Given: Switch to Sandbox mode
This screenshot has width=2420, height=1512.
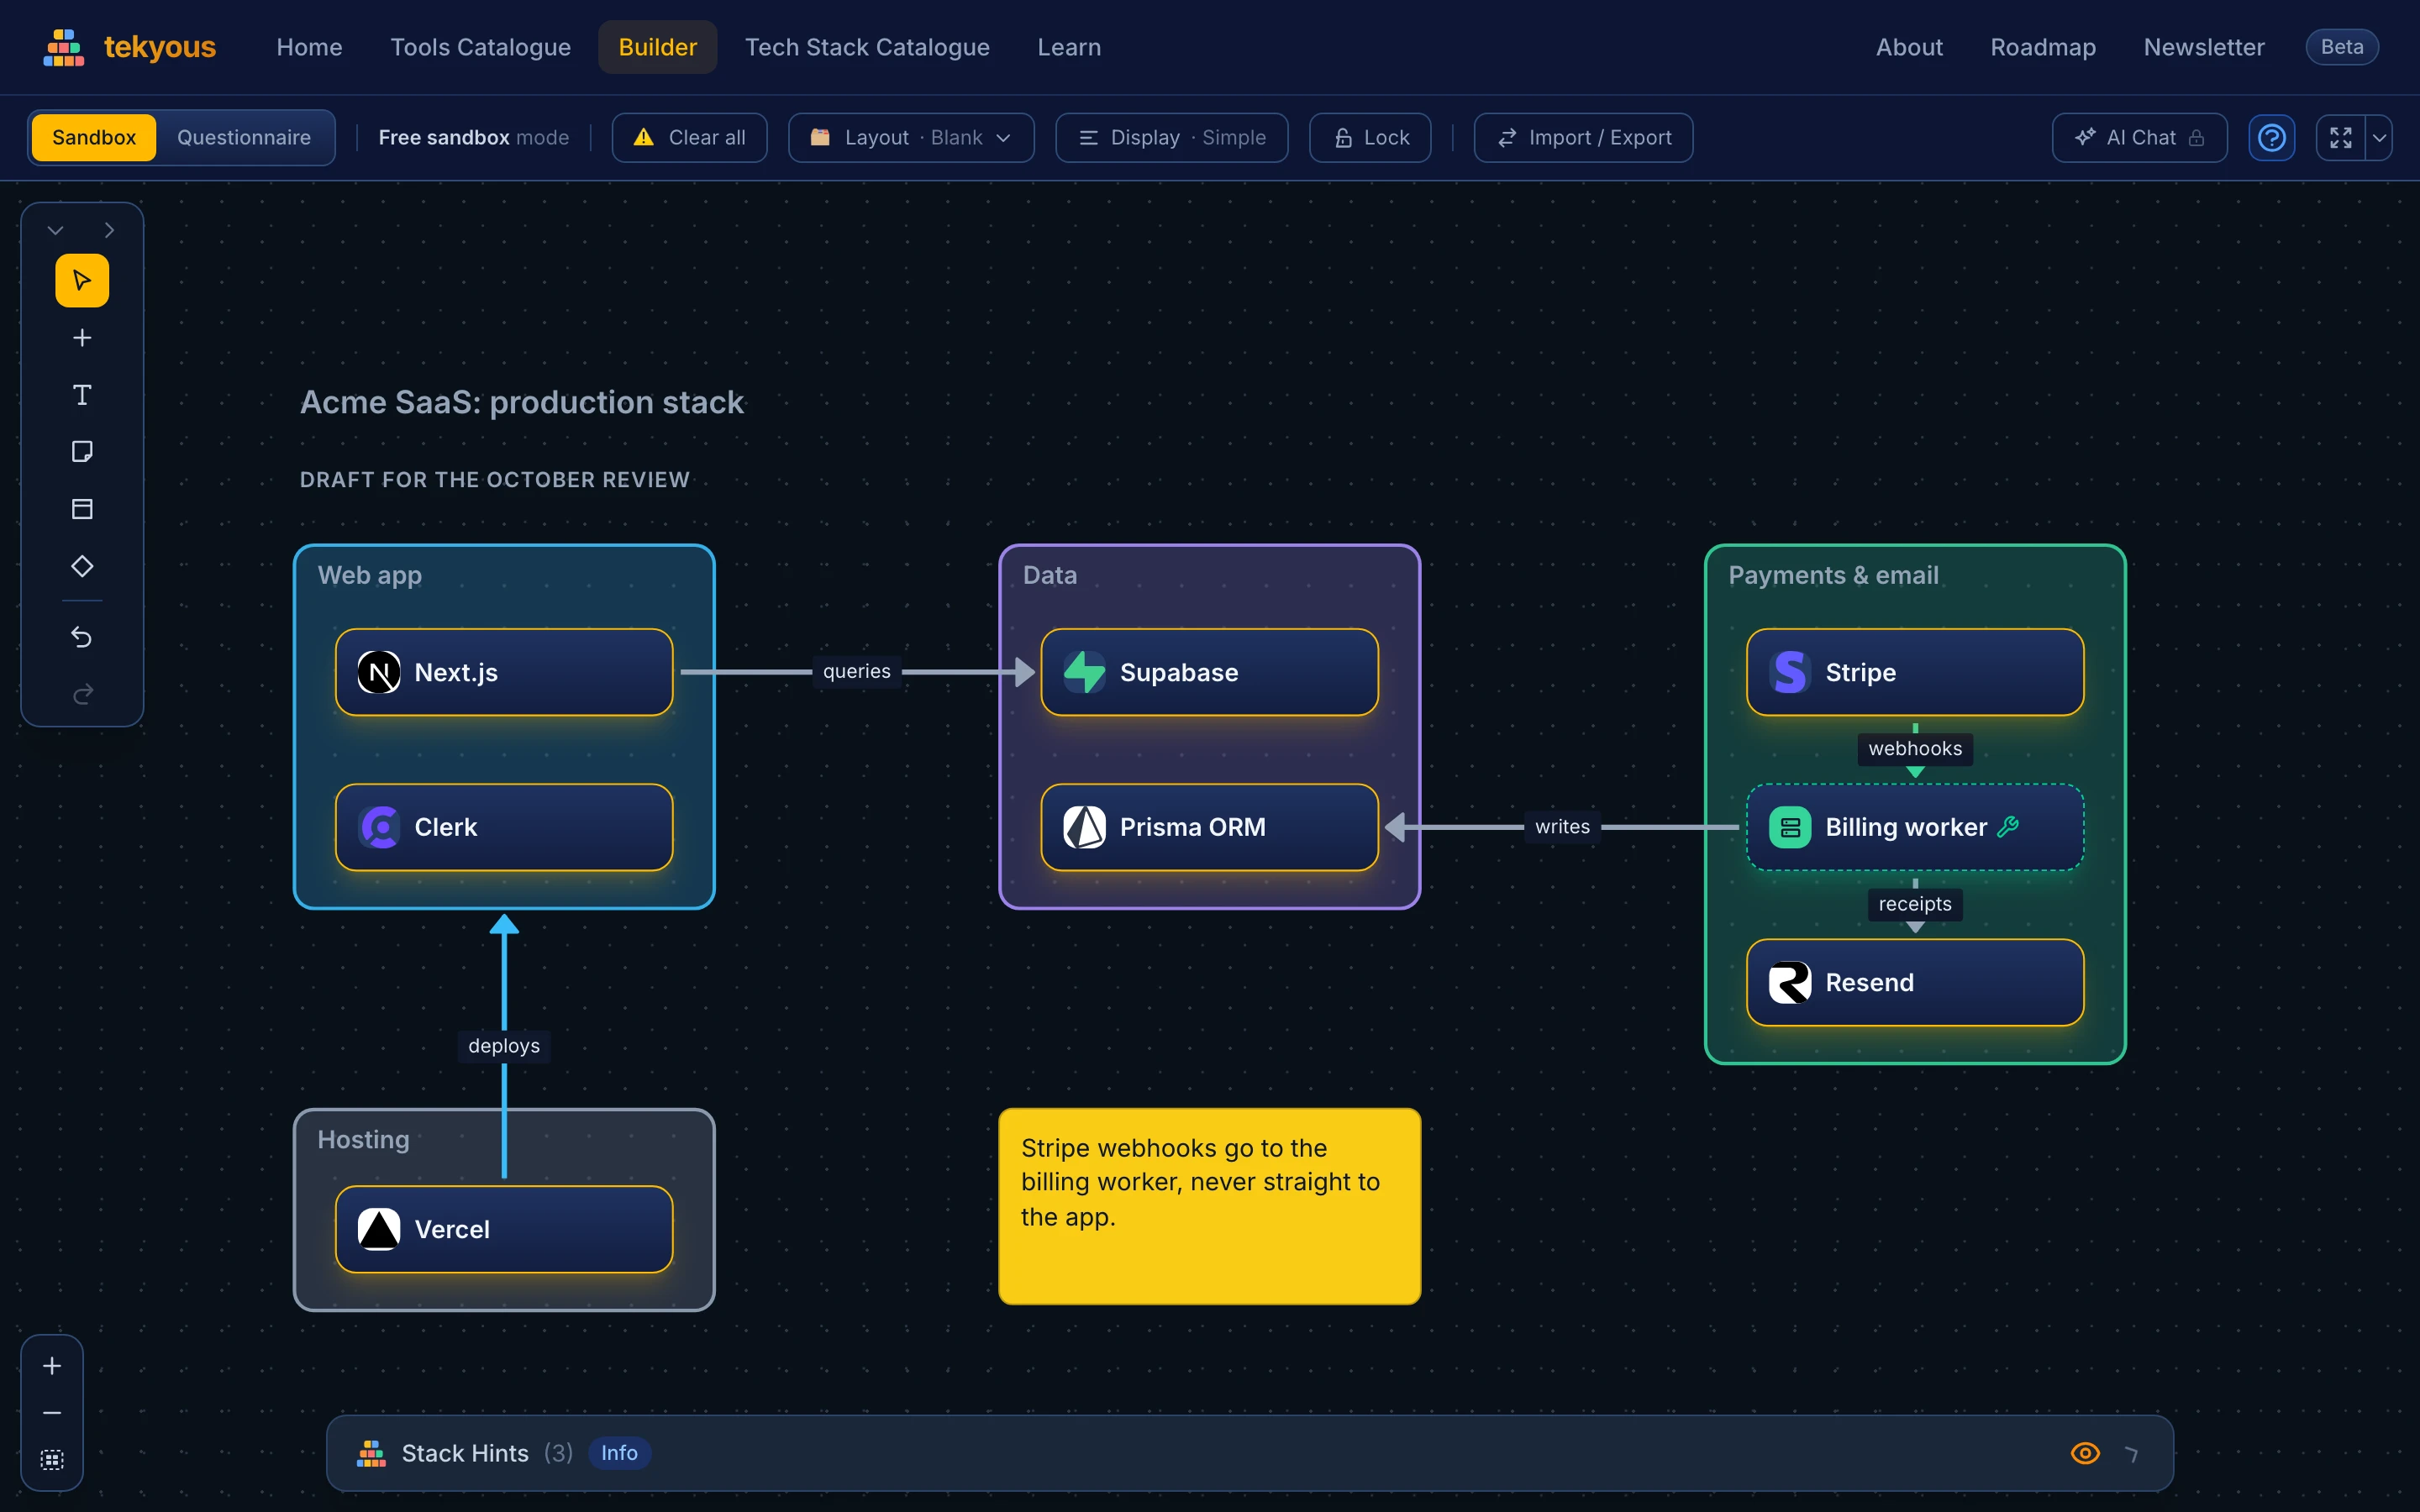Looking at the screenshot, I should [x=94, y=137].
